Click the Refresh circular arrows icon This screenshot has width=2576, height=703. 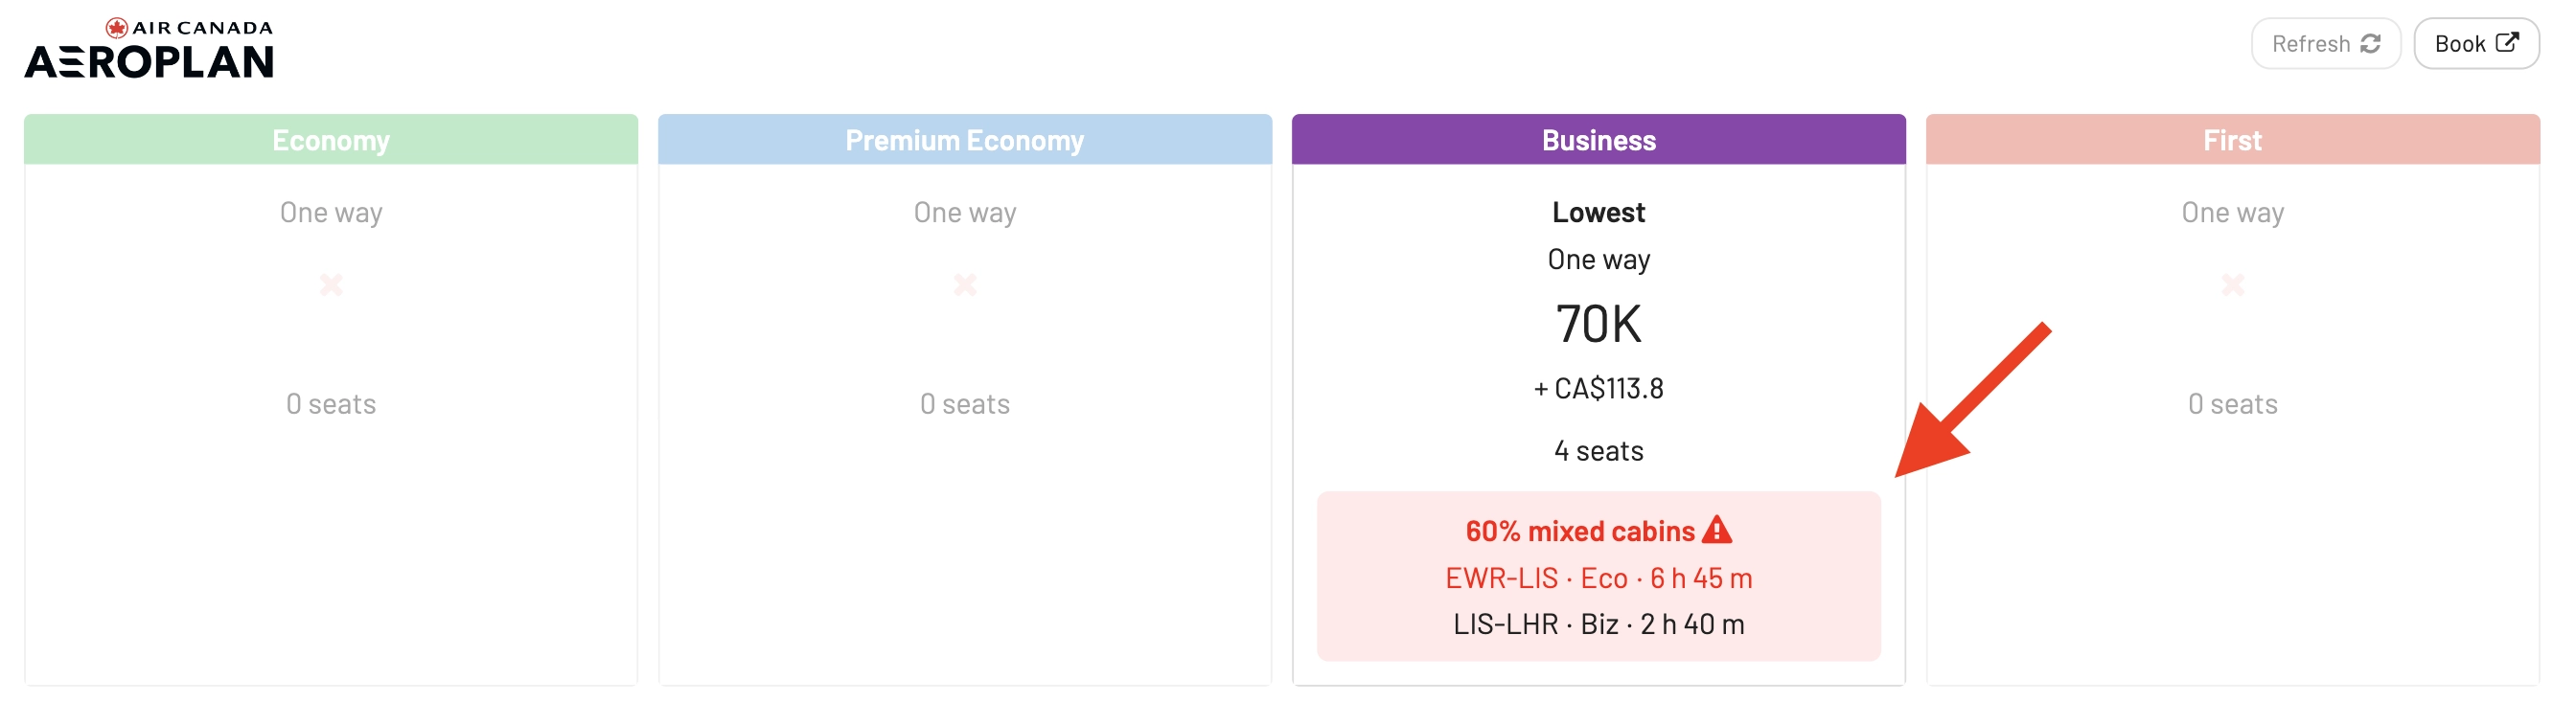[x=2370, y=44]
